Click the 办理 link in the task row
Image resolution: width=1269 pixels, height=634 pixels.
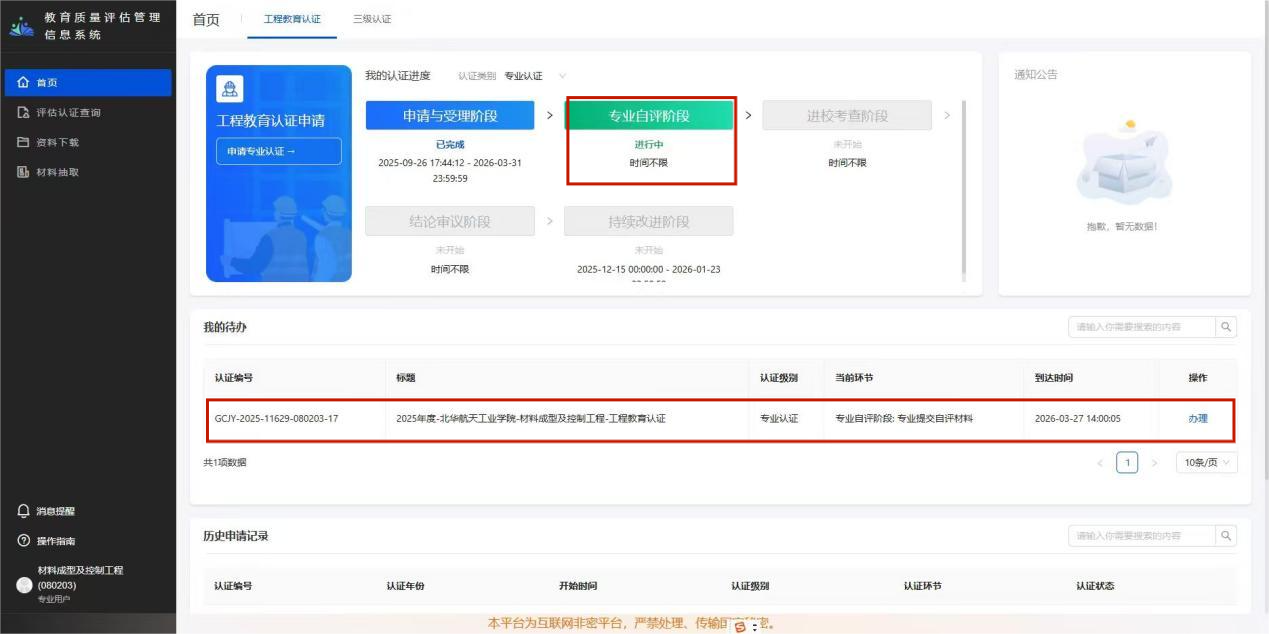click(x=1197, y=418)
